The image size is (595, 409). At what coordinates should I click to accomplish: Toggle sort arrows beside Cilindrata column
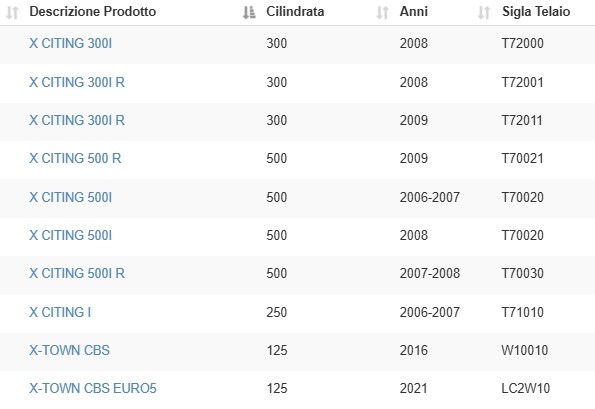[382, 13]
